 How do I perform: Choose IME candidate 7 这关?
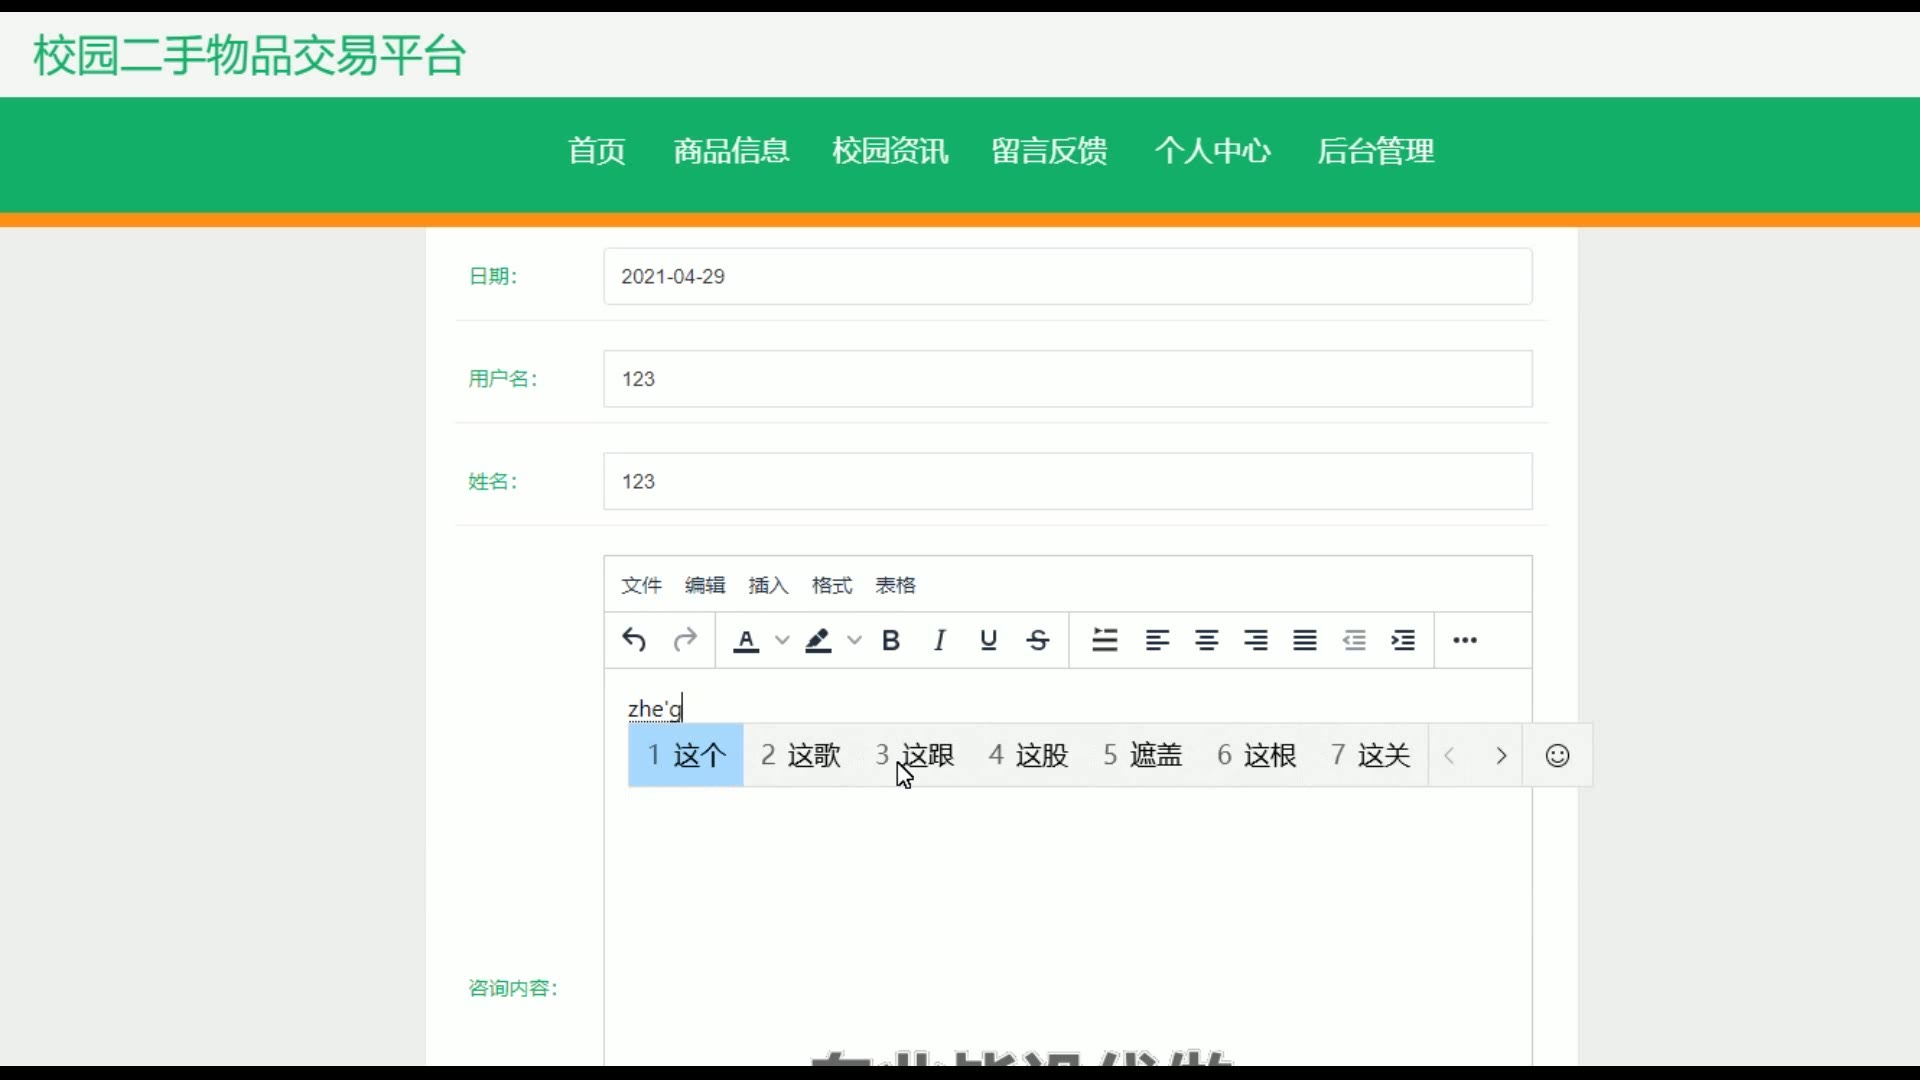click(1370, 755)
